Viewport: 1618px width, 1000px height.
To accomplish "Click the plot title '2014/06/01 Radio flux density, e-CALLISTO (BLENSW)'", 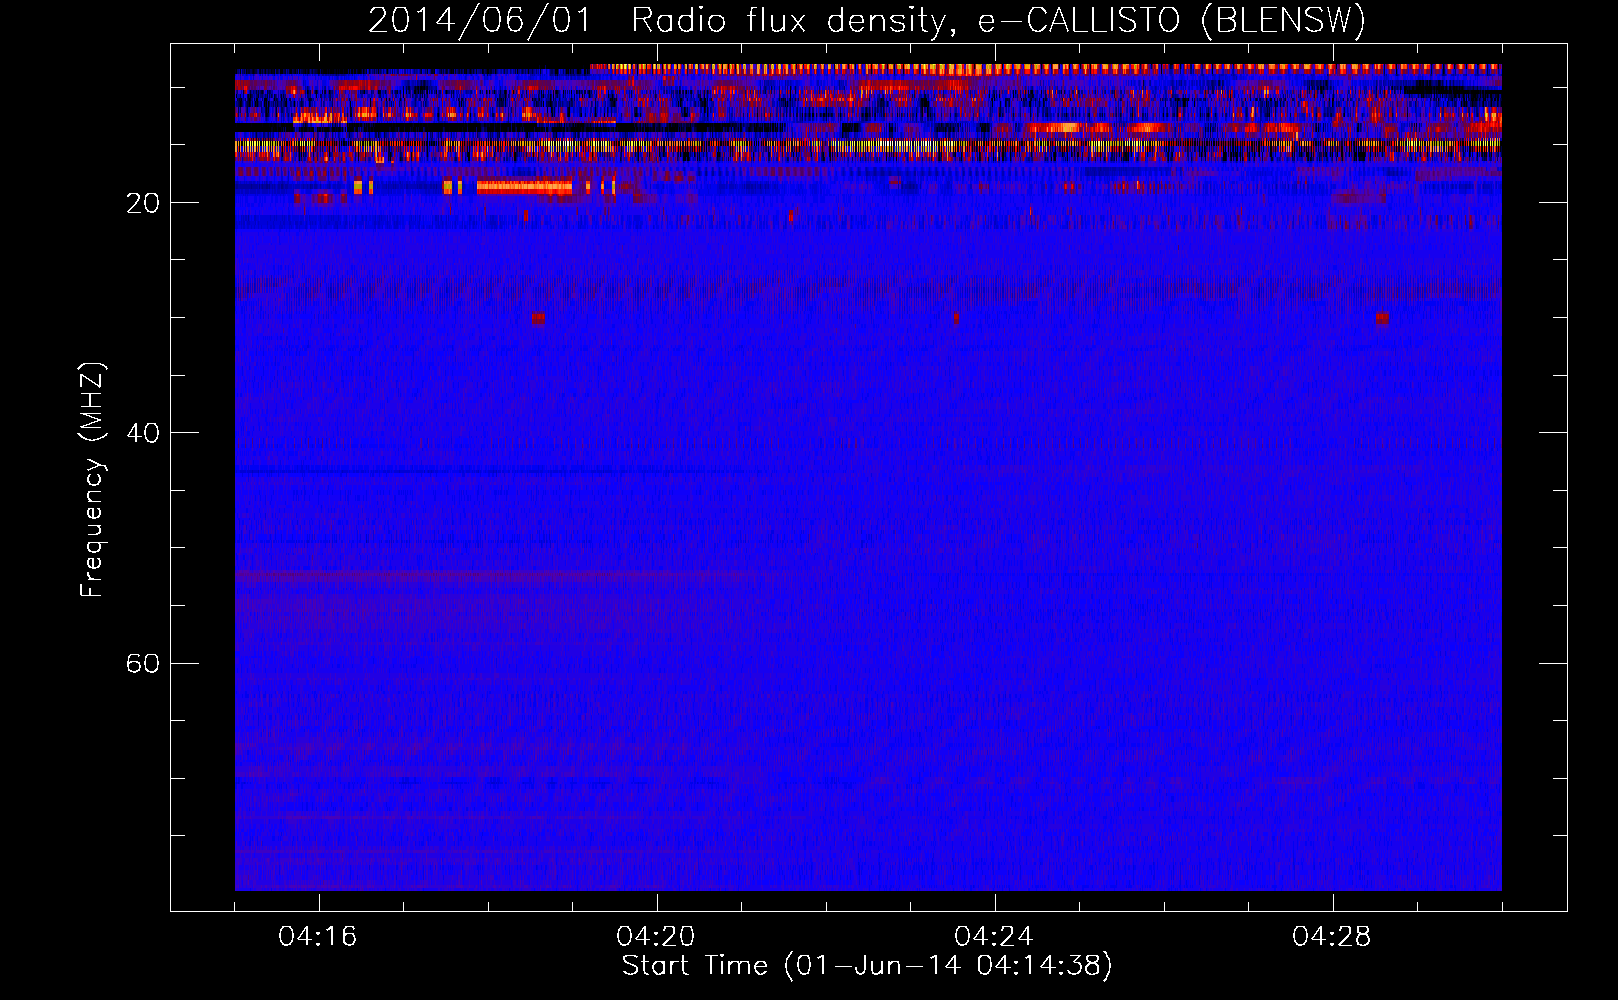I will [867, 20].
